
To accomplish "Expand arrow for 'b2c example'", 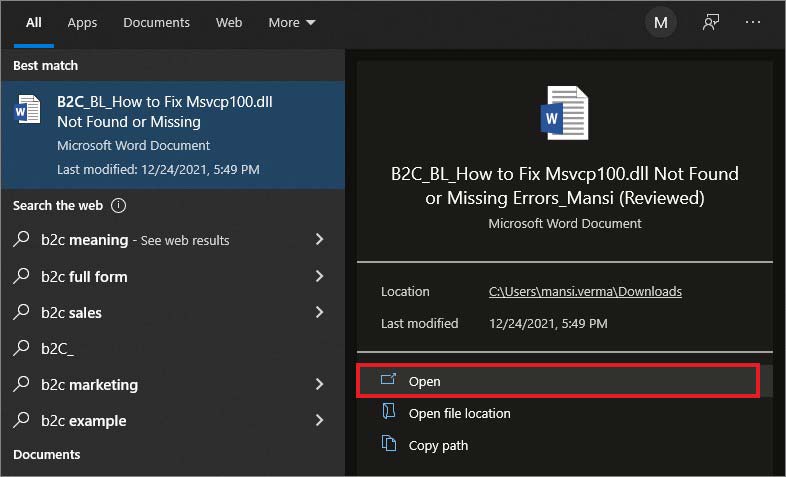I will 319,420.
